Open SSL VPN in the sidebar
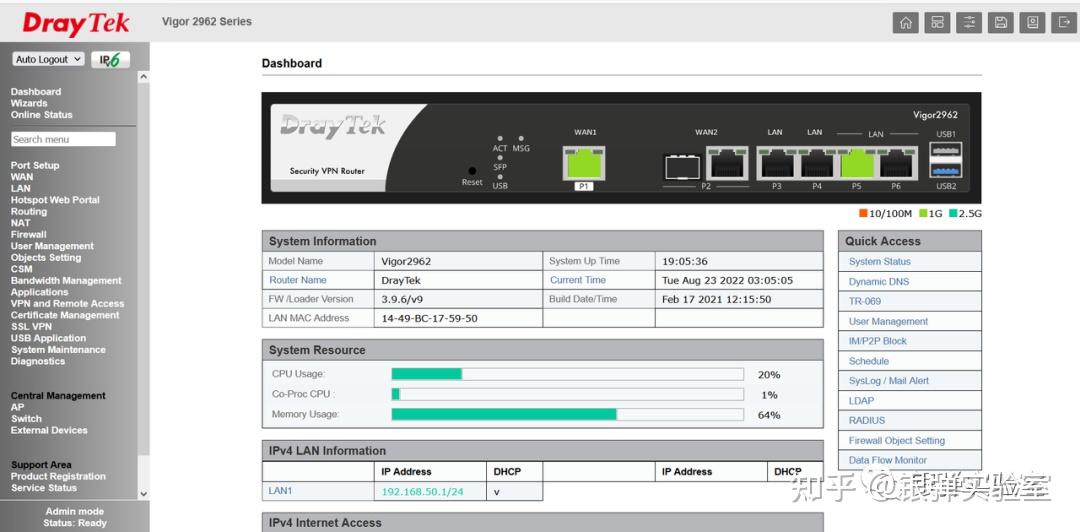 tap(31, 327)
